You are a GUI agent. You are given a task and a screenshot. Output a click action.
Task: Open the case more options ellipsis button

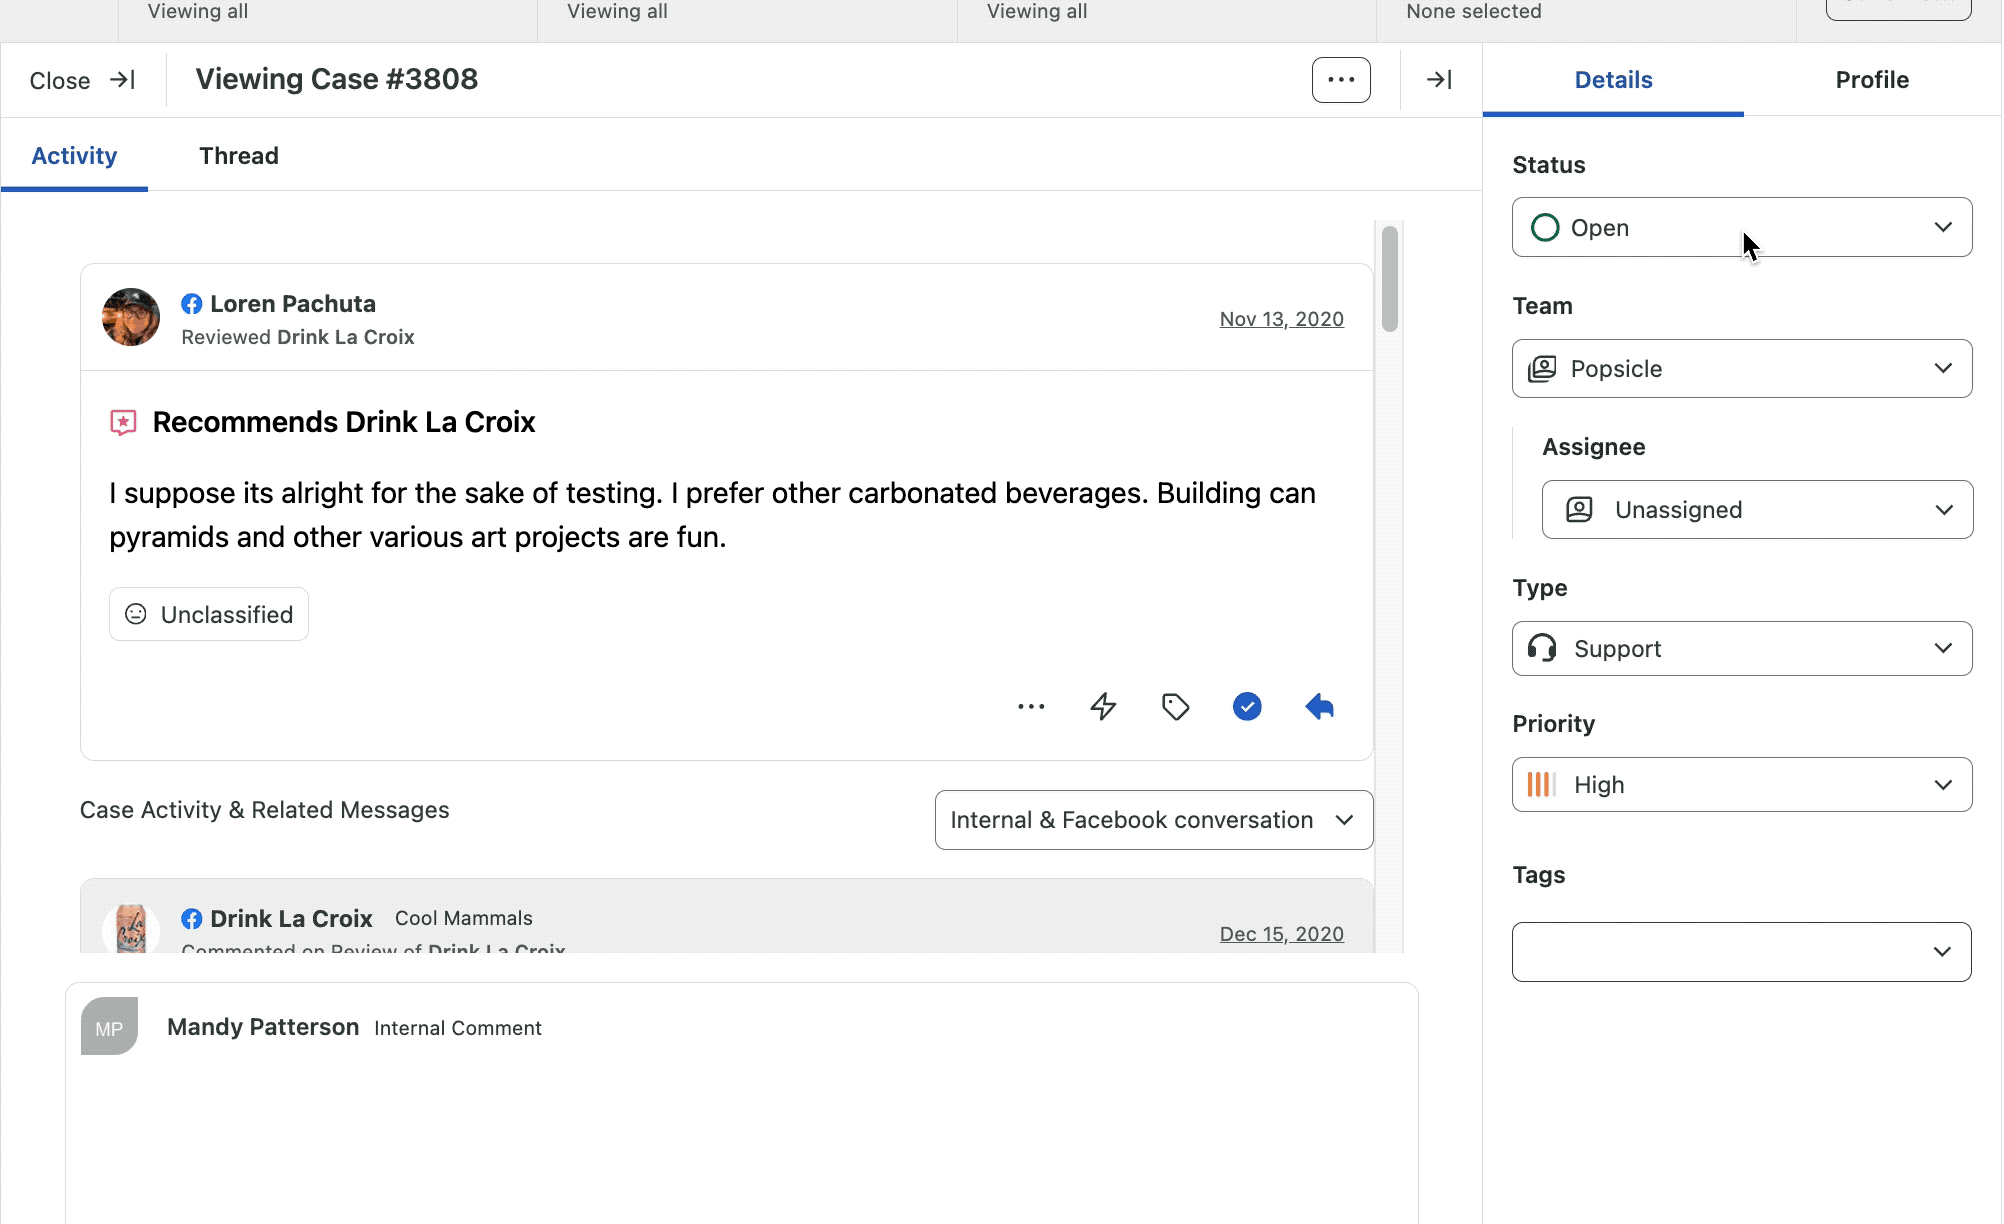pyautogui.click(x=1341, y=80)
